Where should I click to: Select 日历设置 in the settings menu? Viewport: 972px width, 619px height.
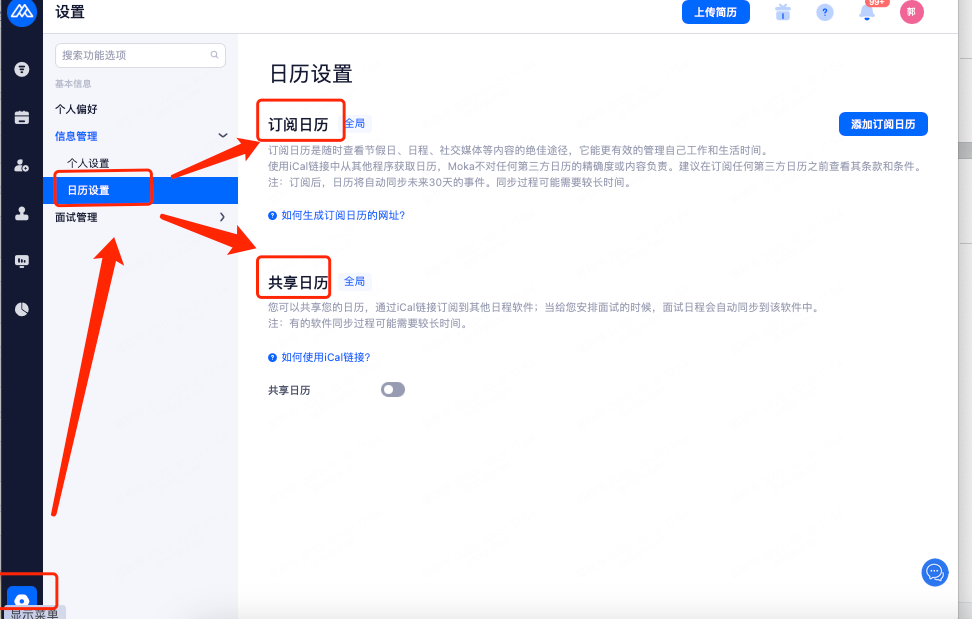click(89, 190)
